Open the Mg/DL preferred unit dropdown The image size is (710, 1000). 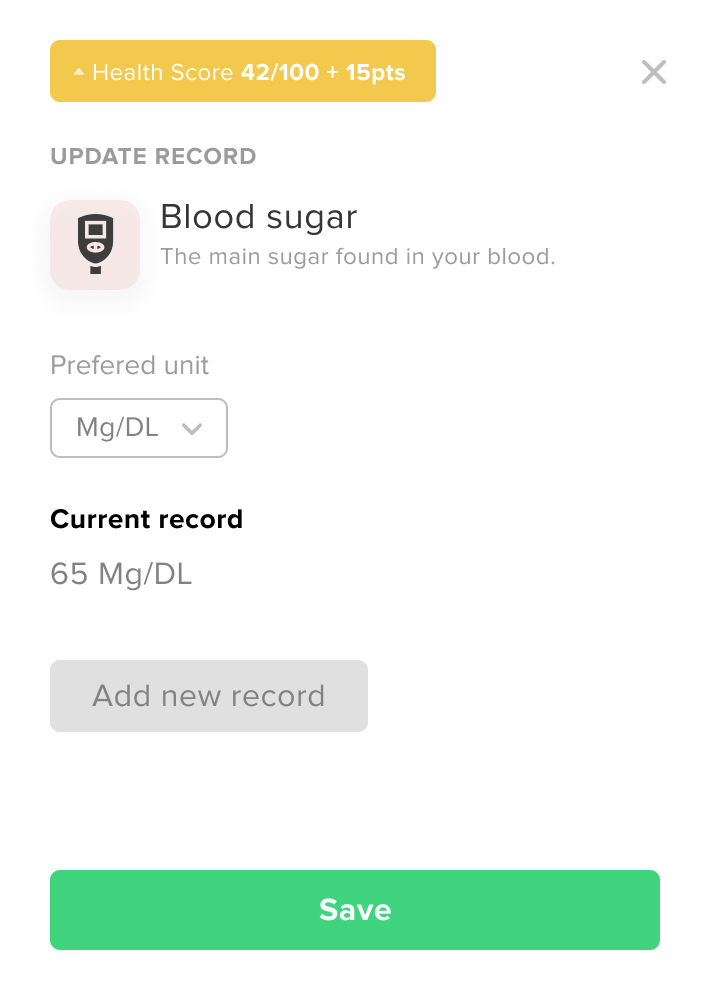(x=139, y=428)
